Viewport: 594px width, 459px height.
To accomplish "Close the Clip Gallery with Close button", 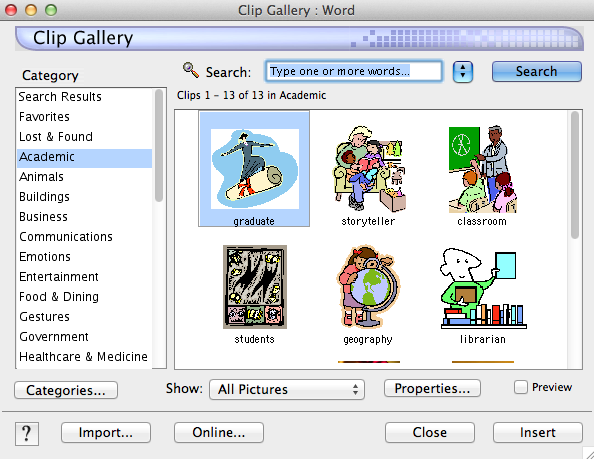I will pyautogui.click(x=430, y=432).
